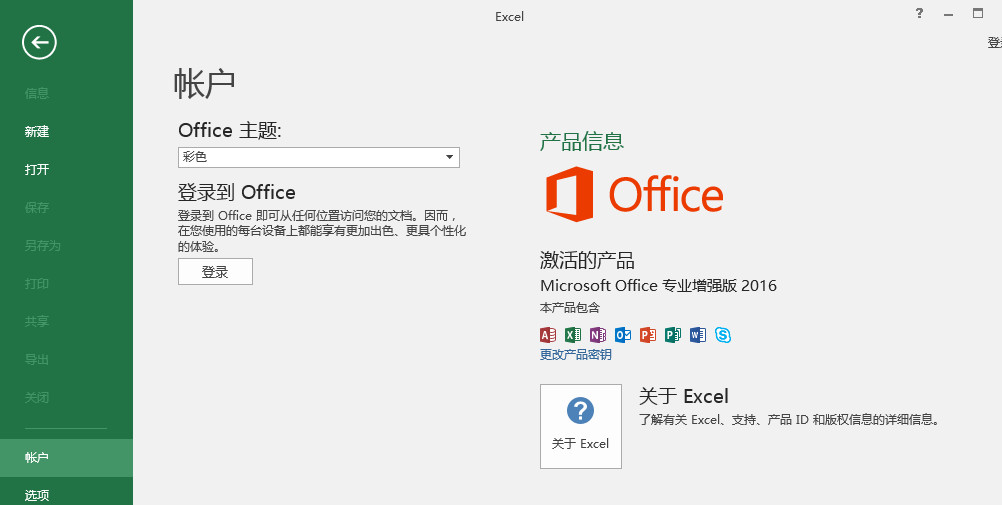Click the Excel app icon under 本产品包含
1002x505 pixels.
point(573,334)
